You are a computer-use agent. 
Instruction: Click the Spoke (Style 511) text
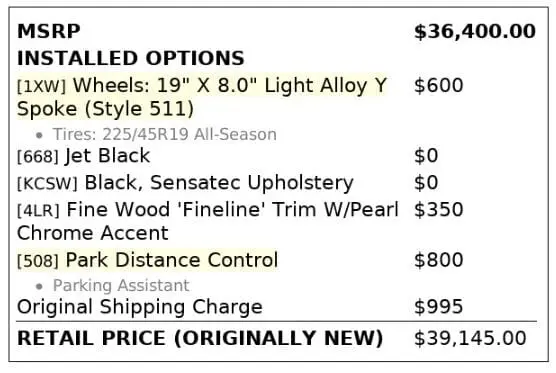click(x=105, y=108)
